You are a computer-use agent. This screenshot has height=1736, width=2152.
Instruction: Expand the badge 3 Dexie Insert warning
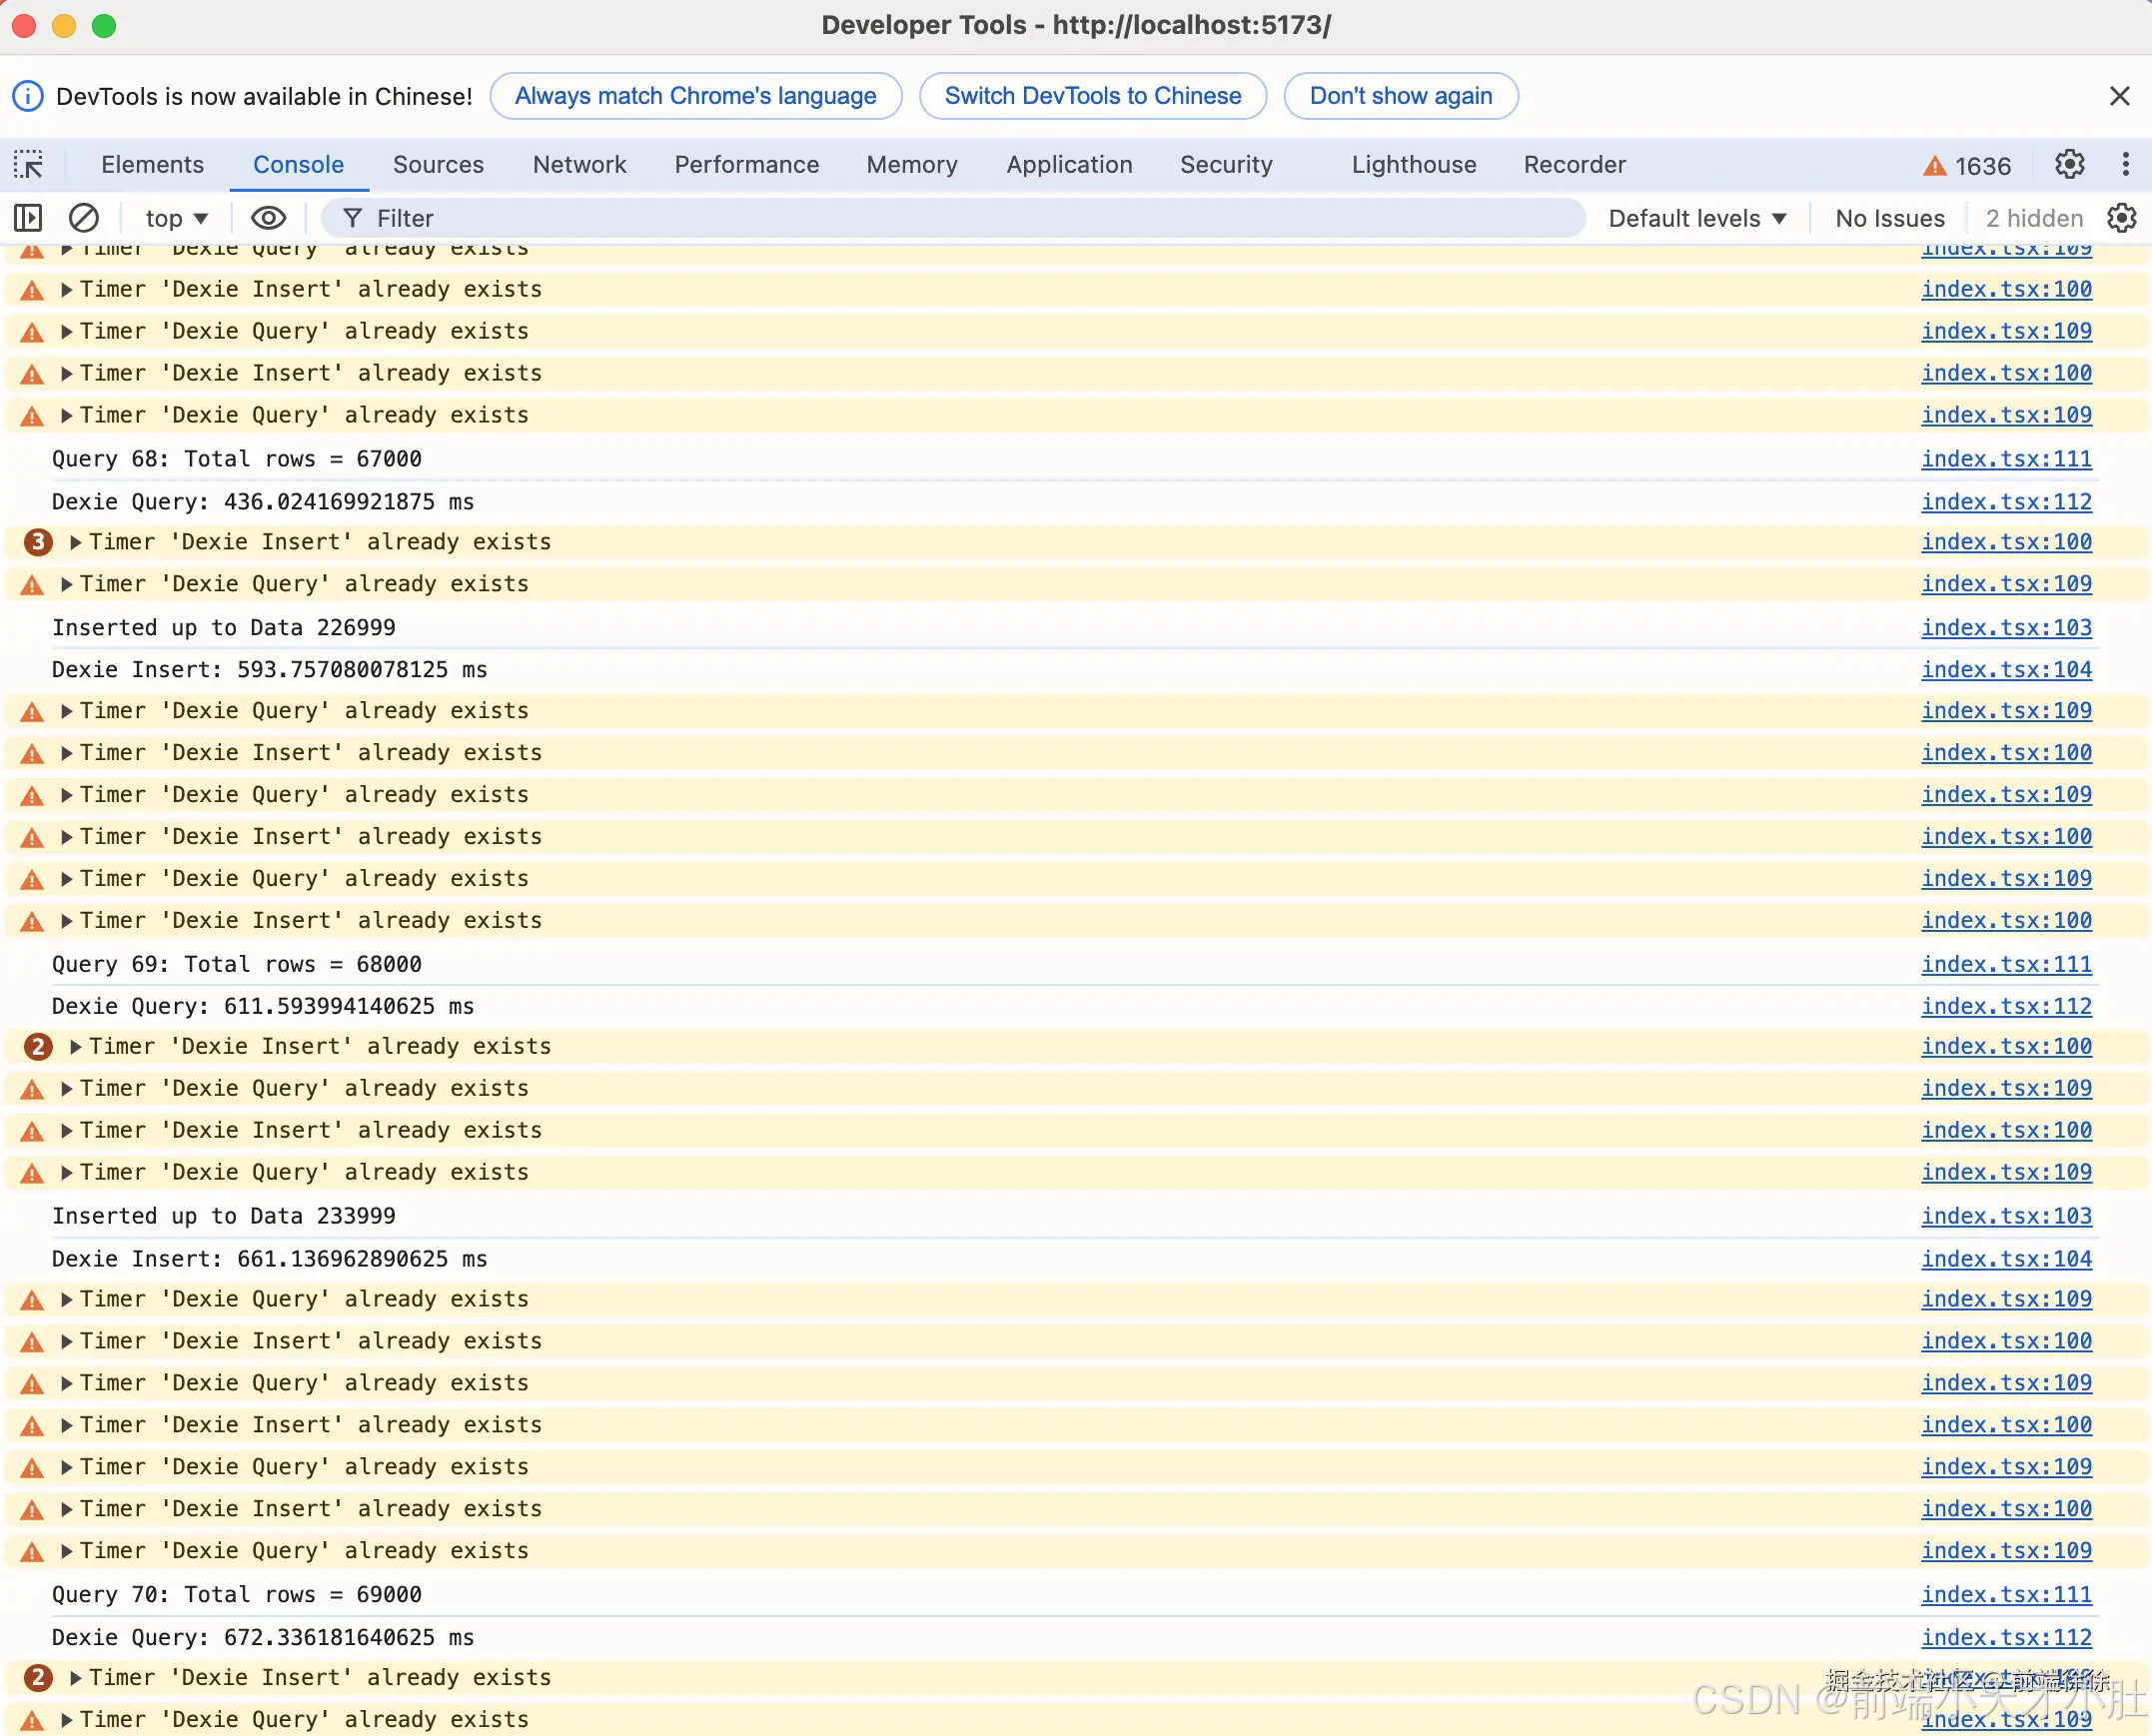[75, 542]
